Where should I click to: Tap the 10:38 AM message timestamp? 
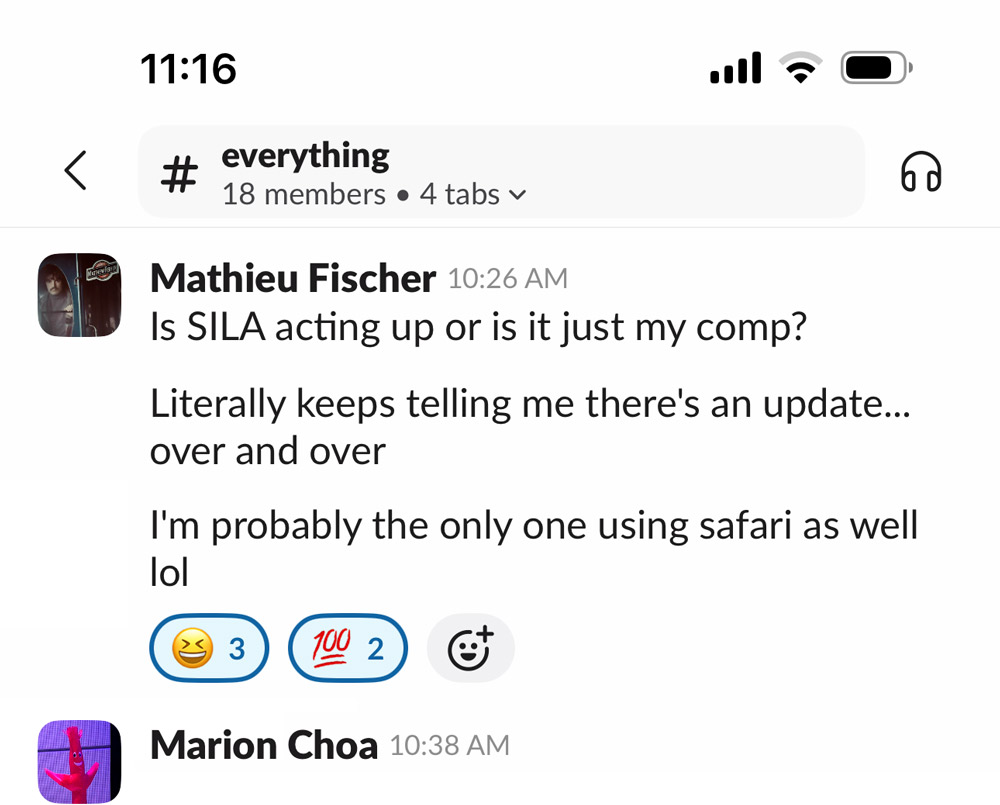(449, 746)
